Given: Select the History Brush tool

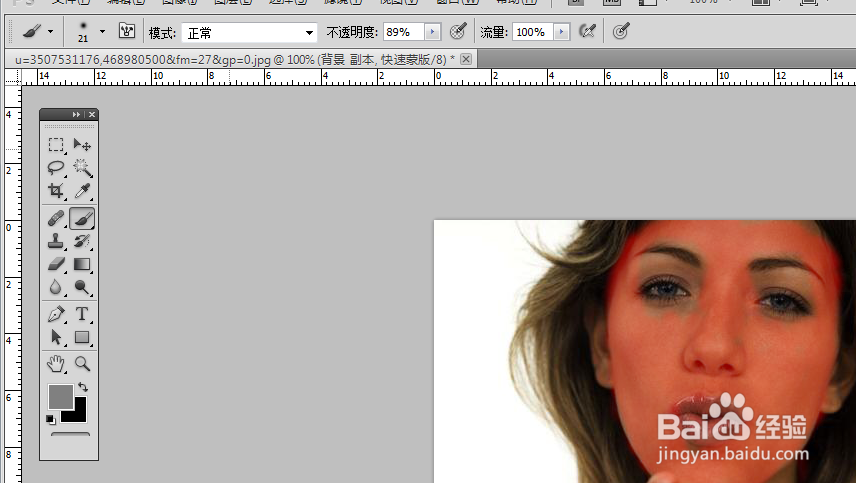Looking at the screenshot, I should 82,241.
